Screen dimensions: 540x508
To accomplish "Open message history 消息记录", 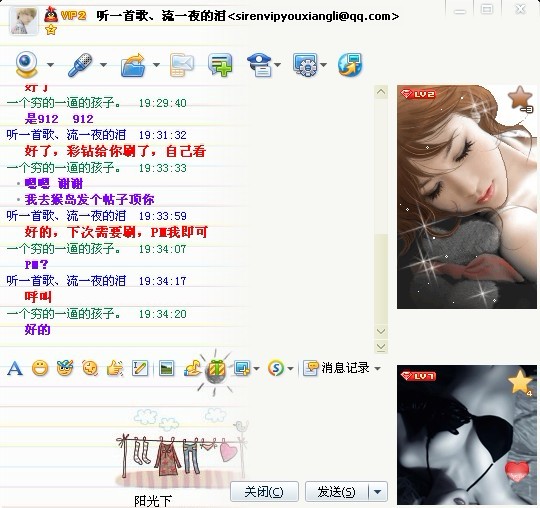I will [x=336, y=368].
